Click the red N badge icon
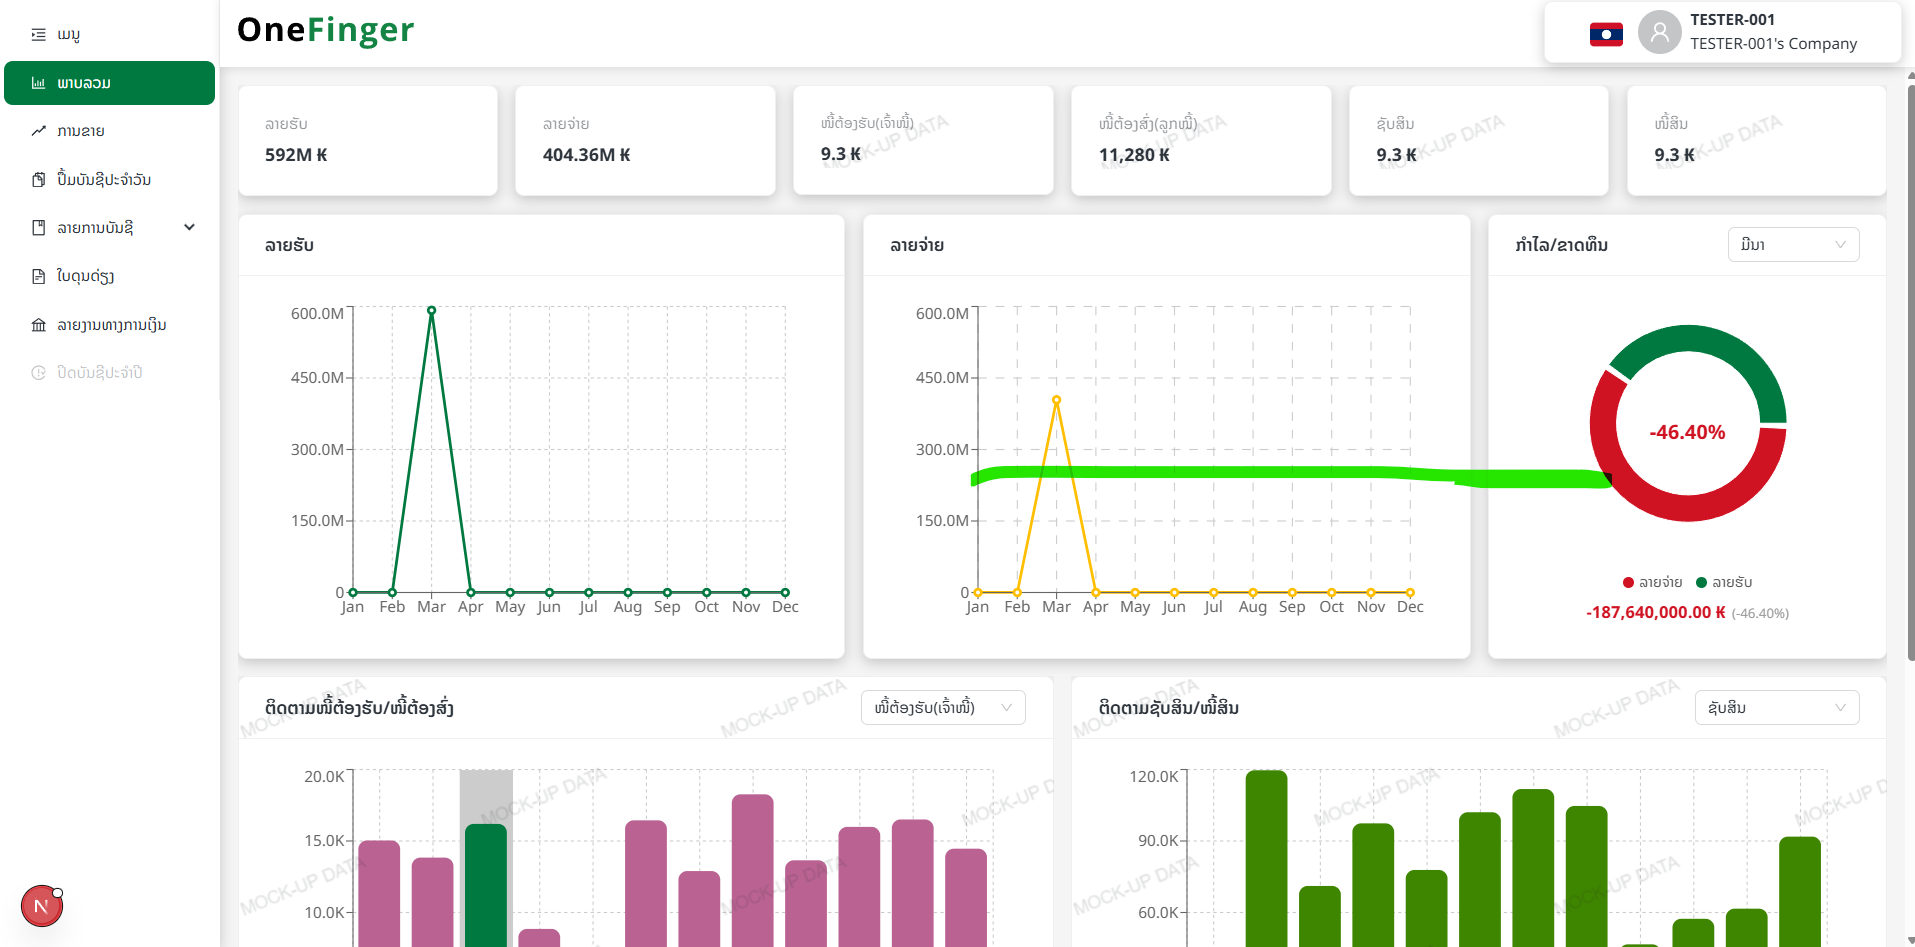 point(41,906)
